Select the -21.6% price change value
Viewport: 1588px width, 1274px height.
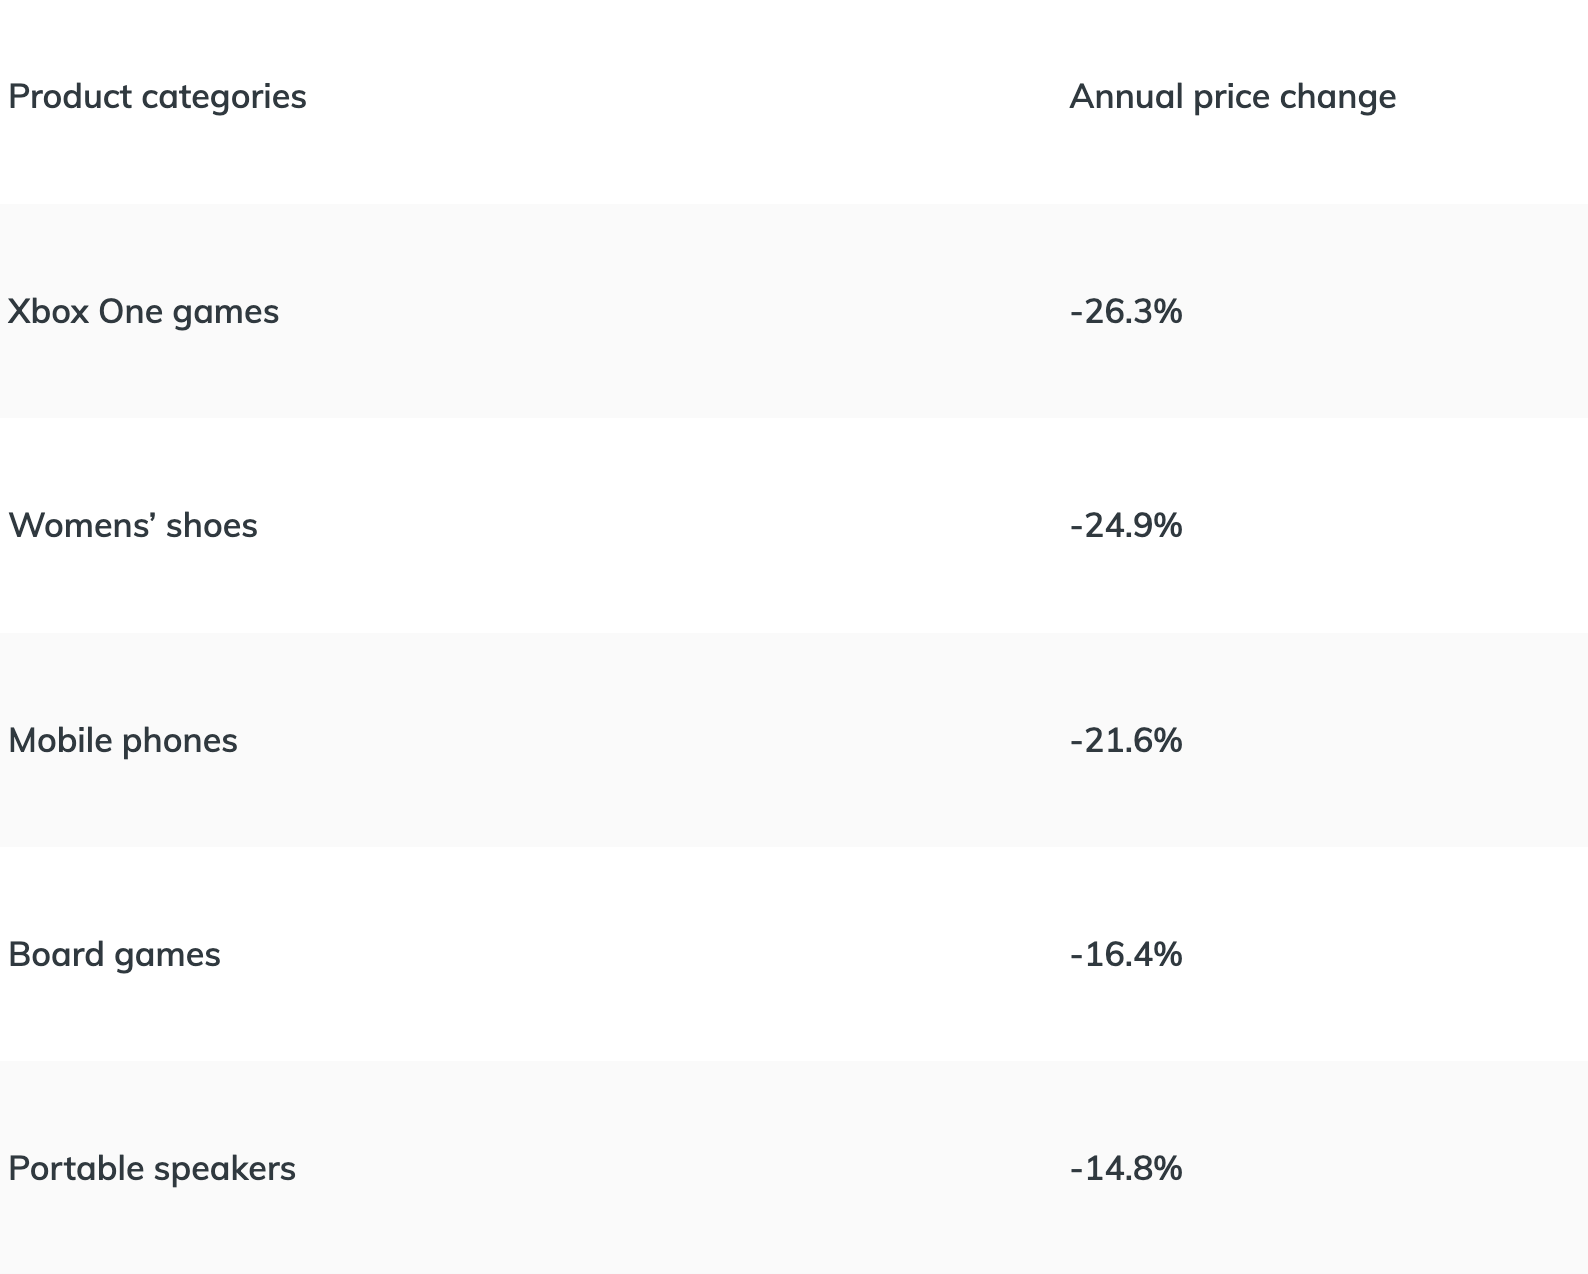tap(1126, 741)
